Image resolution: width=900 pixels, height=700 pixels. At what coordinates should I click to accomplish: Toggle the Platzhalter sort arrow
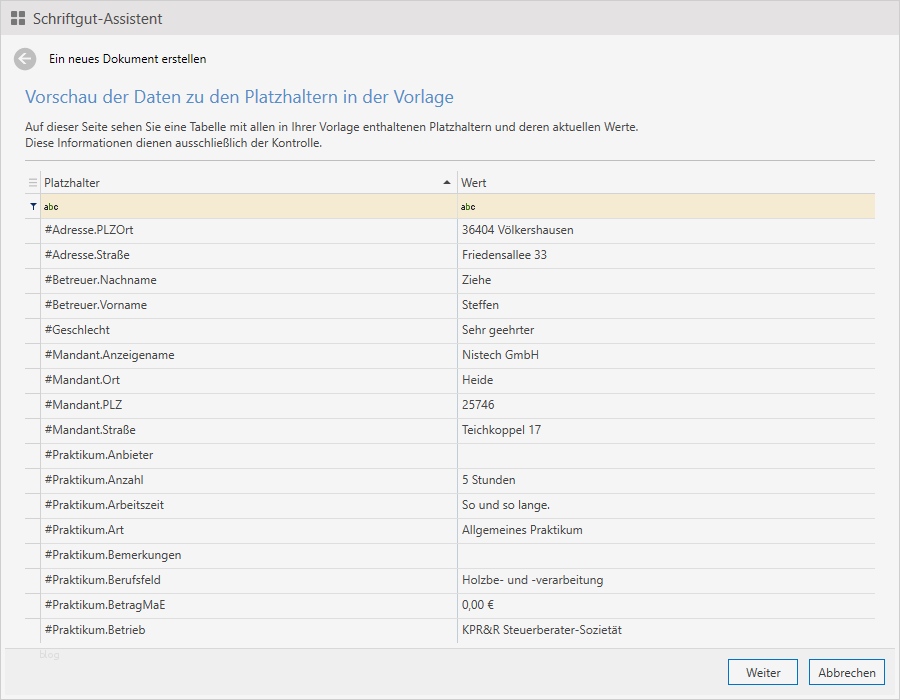coord(447,183)
